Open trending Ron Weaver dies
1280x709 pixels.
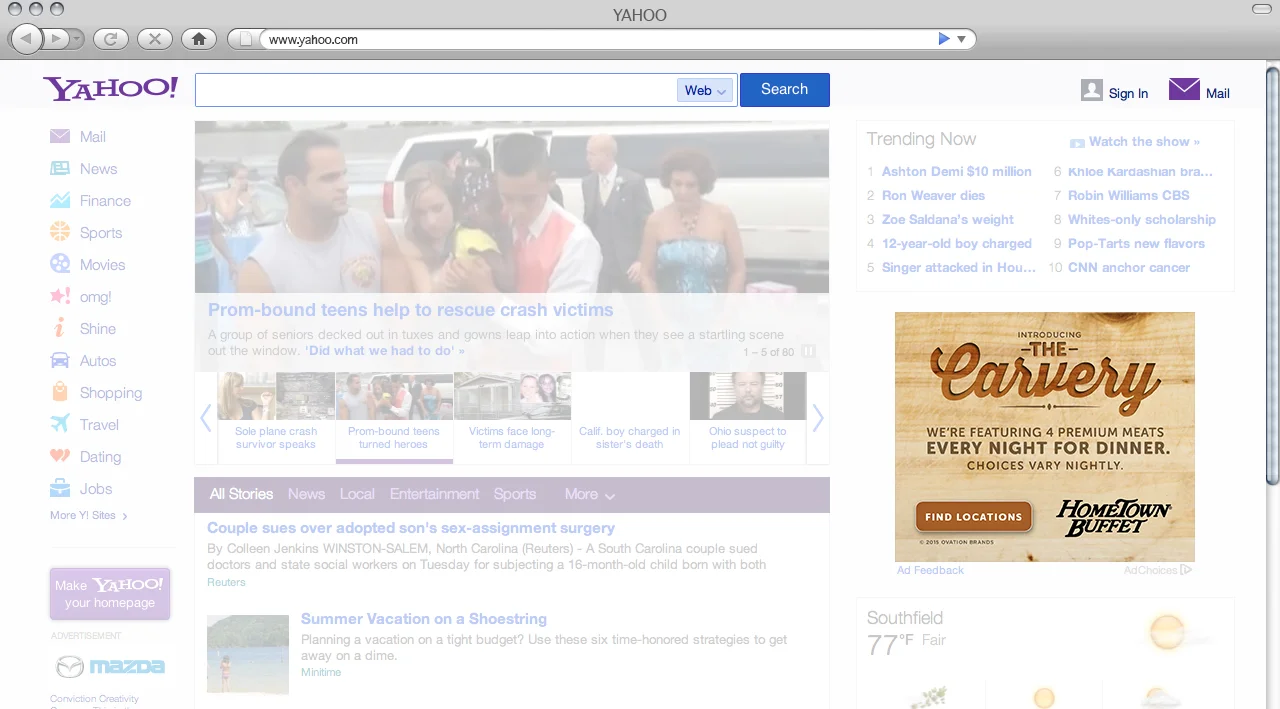933,195
